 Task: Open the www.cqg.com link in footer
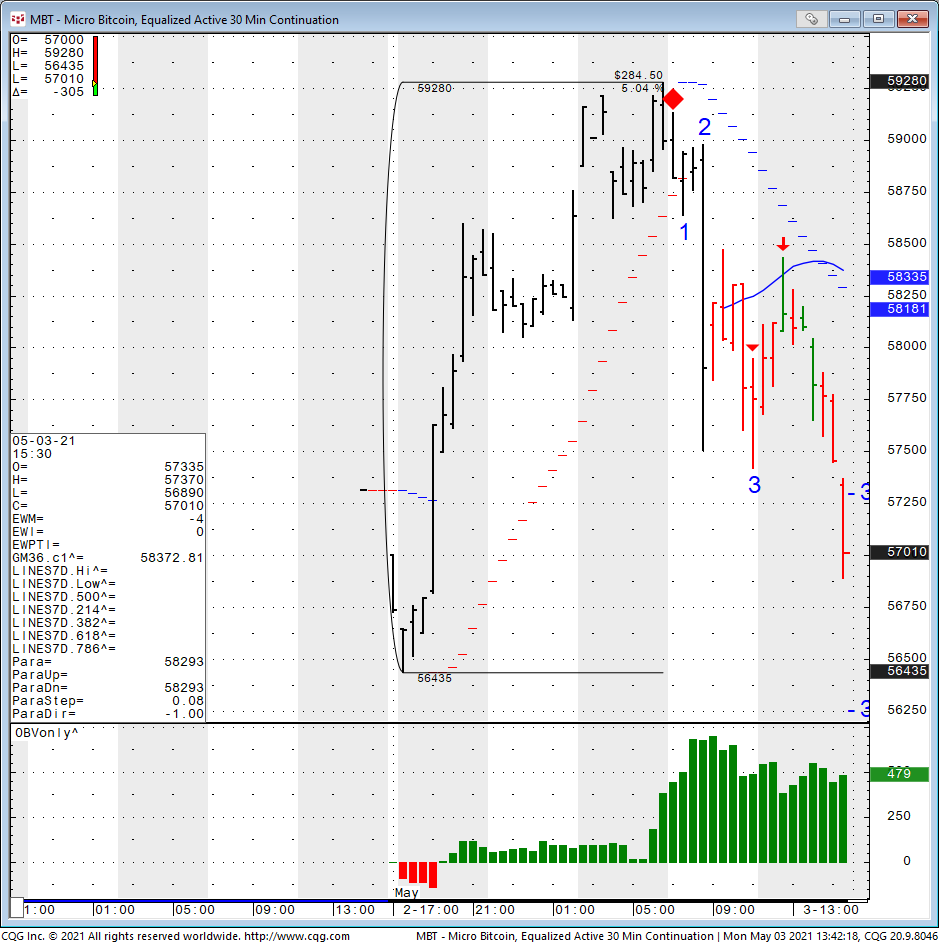(297, 936)
